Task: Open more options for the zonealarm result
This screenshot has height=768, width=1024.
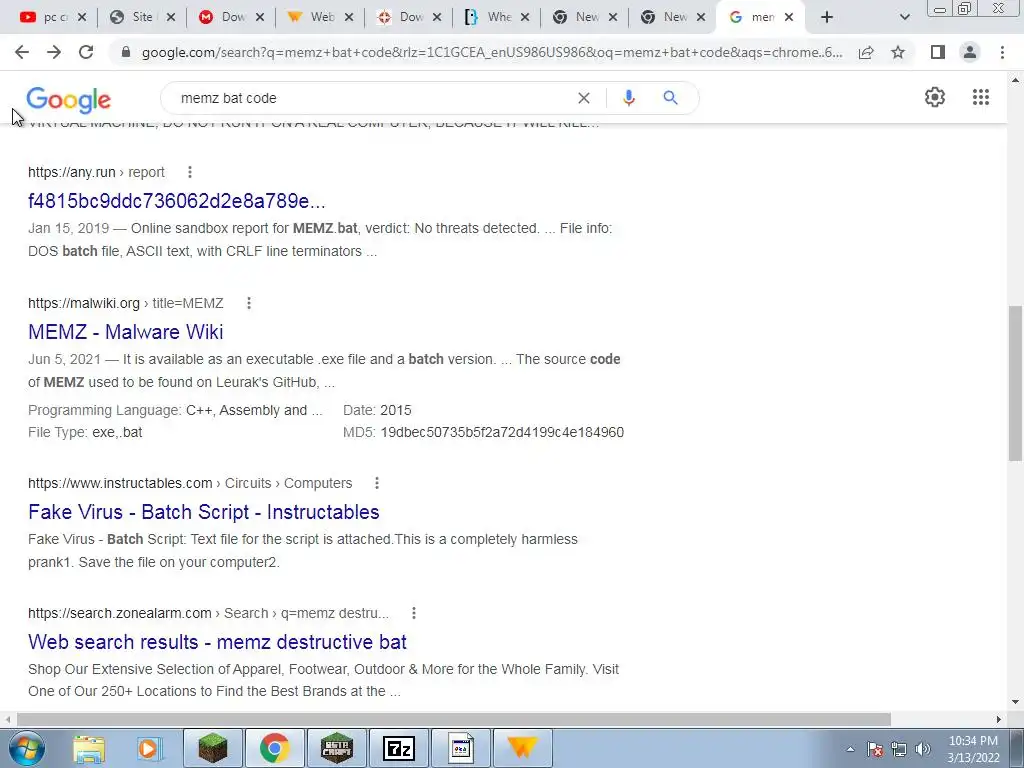Action: (413, 613)
